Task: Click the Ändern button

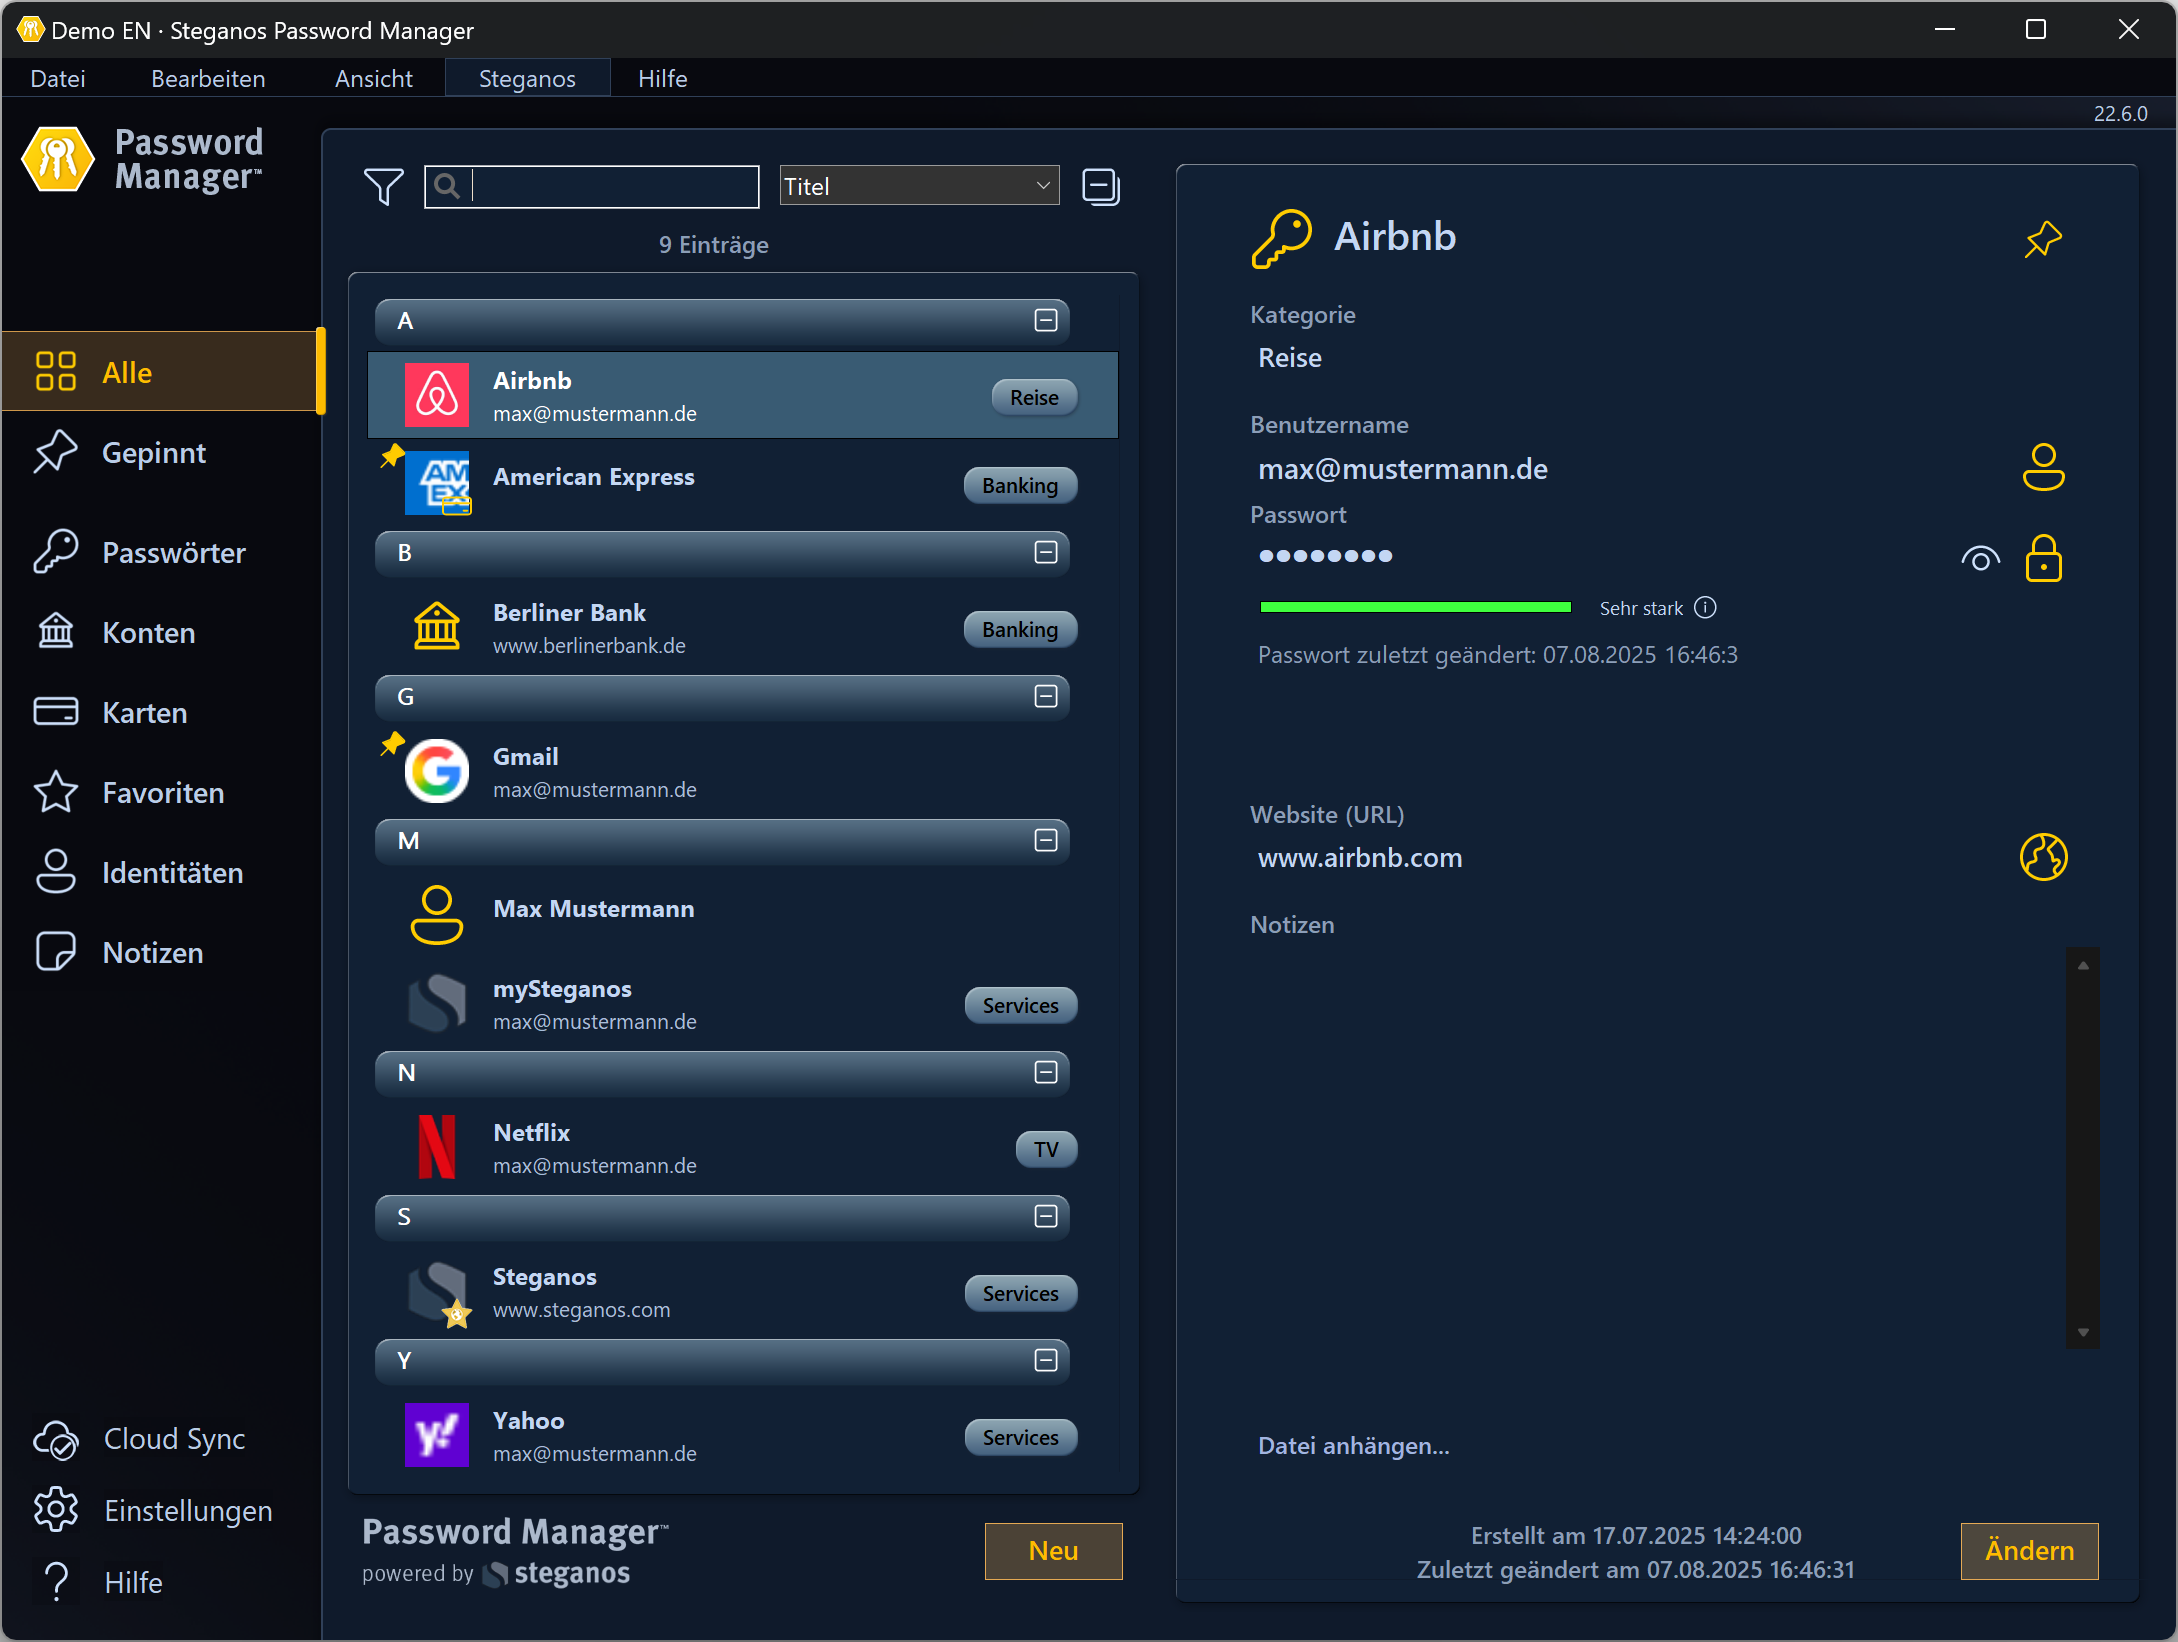Action: coord(2028,1551)
